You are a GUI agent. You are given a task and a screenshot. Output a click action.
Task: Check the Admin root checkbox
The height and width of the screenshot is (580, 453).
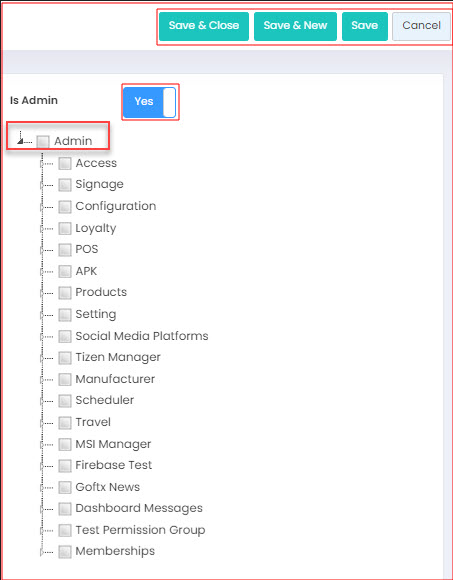click(43, 141)
